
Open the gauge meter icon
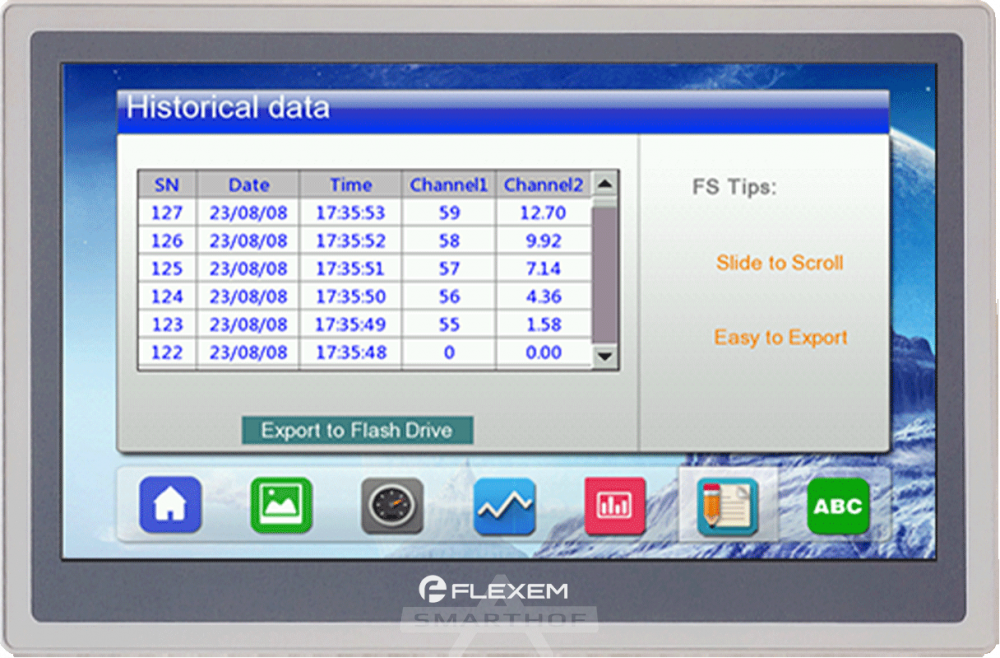pos(392,506)
